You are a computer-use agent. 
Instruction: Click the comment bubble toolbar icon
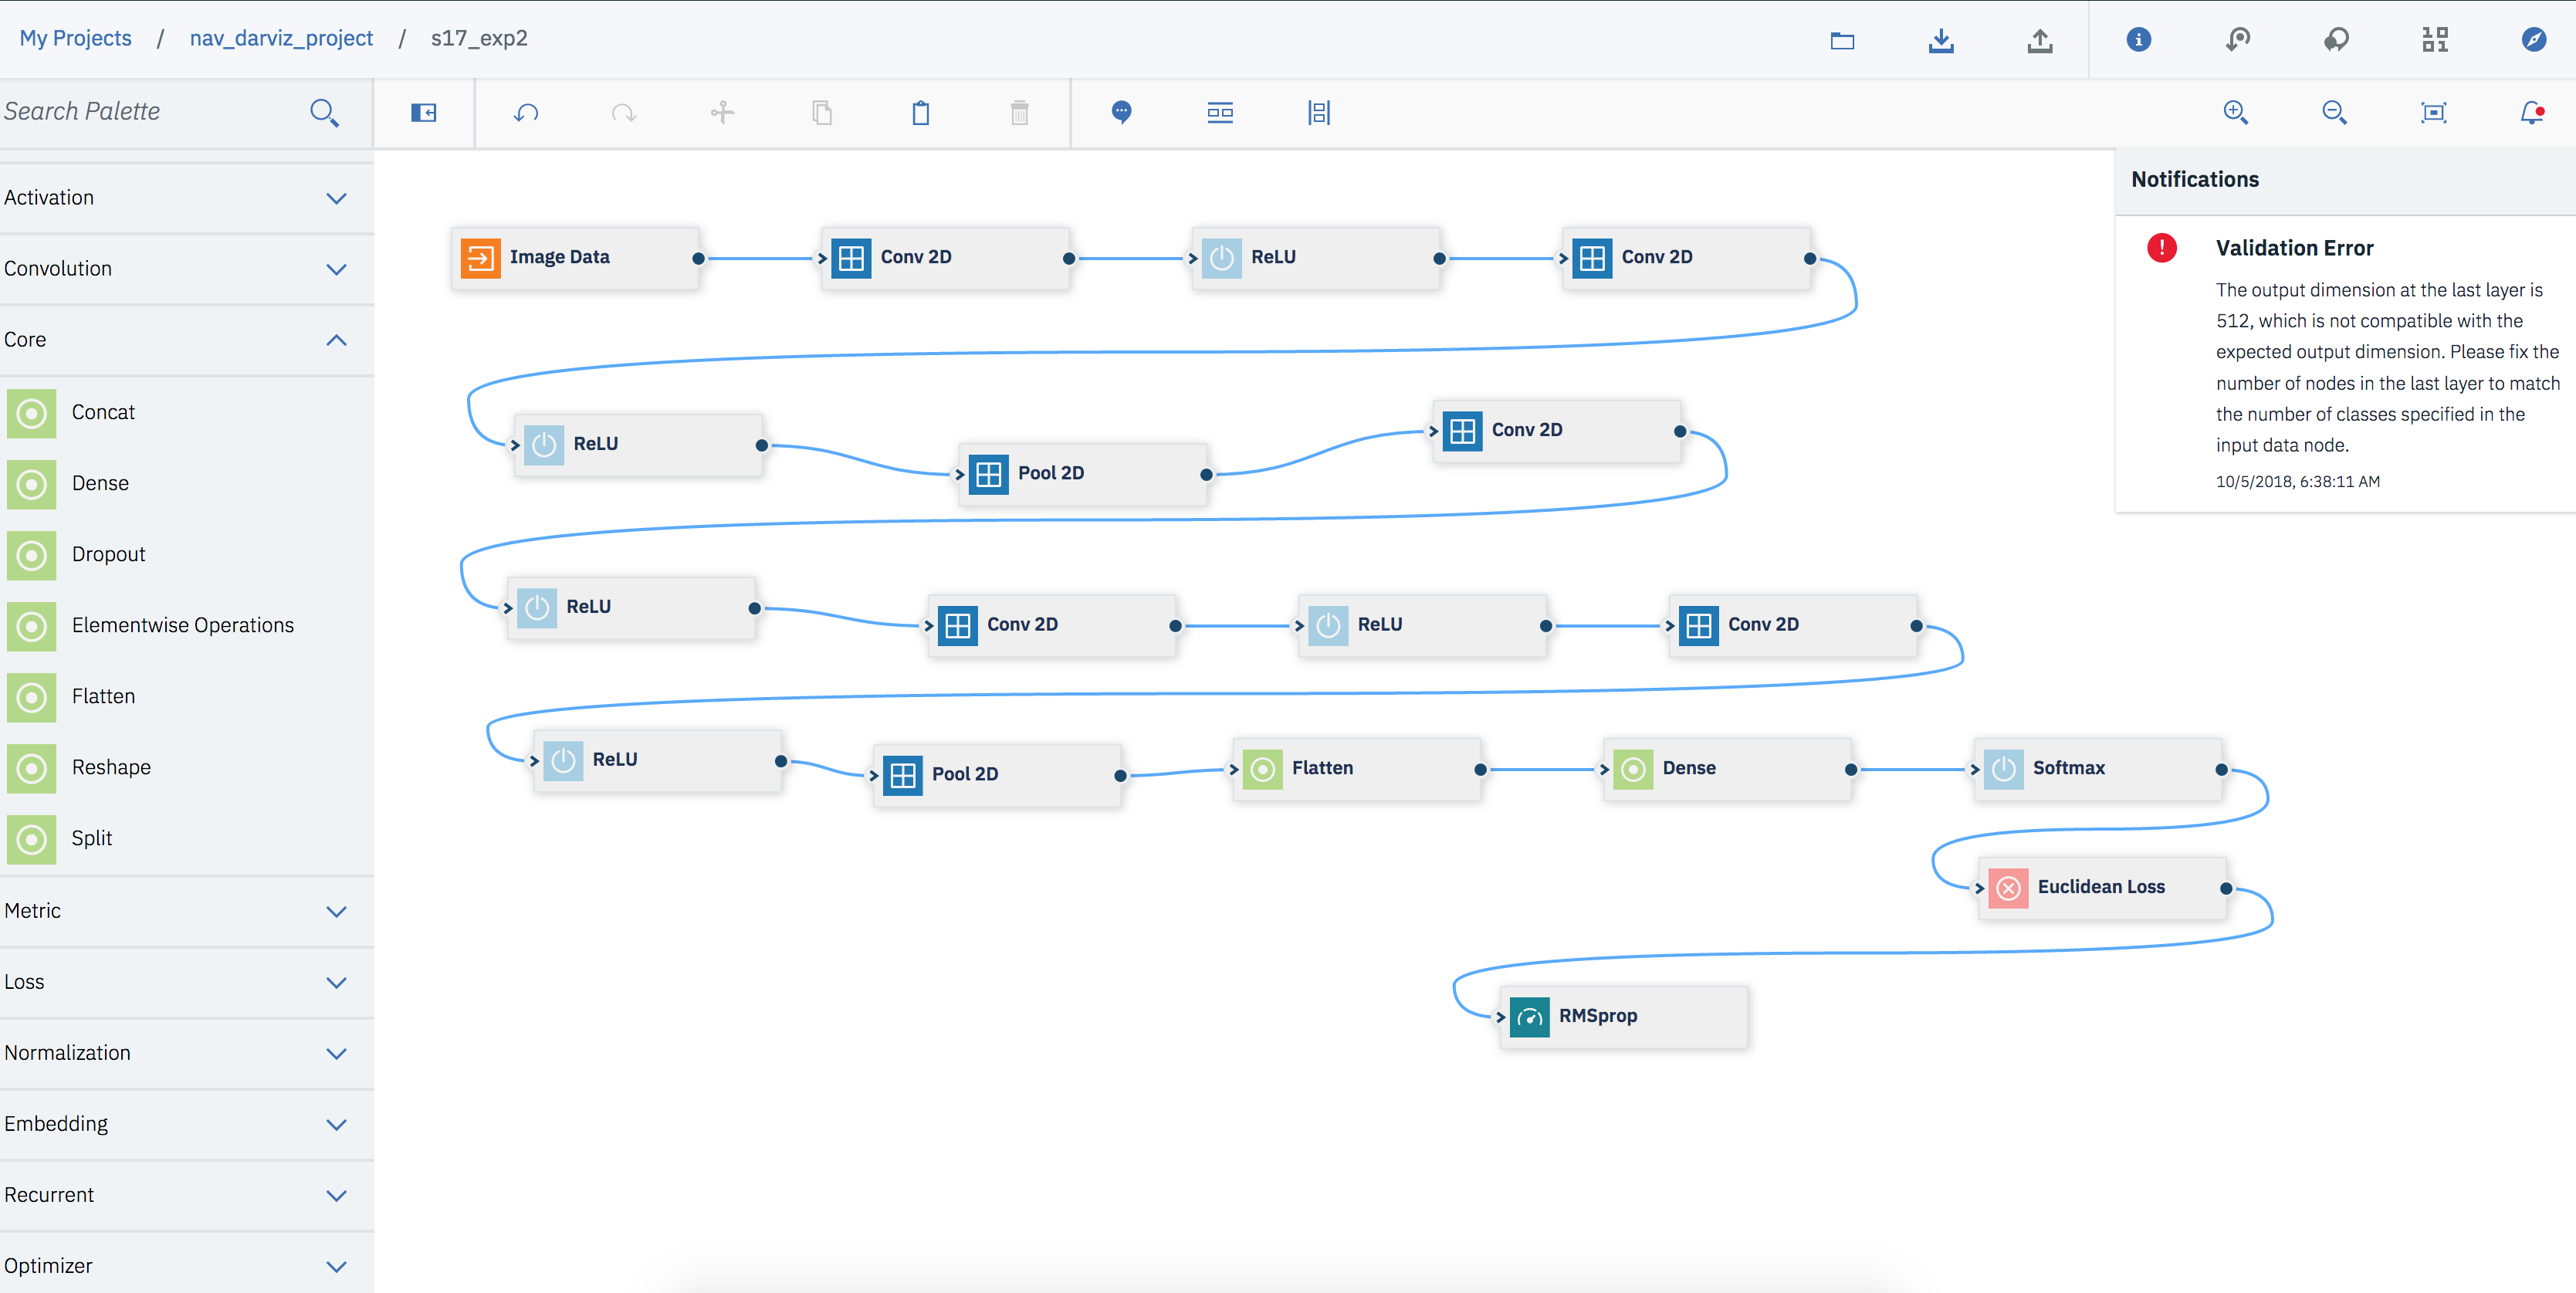tap(1122, 113)
